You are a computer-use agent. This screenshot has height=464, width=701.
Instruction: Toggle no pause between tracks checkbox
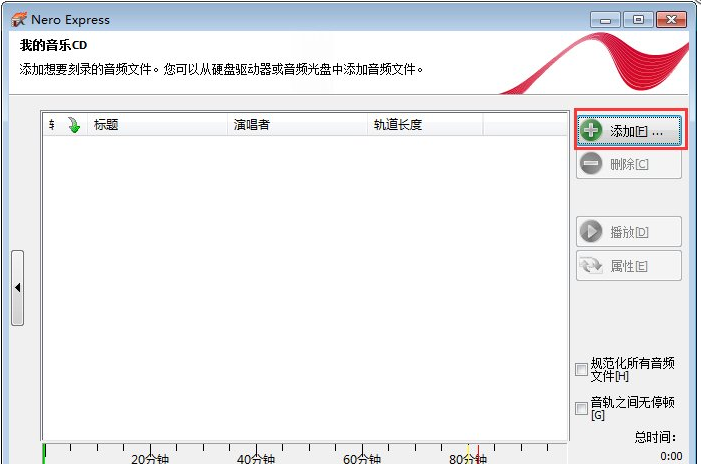(x=581, y=408)
